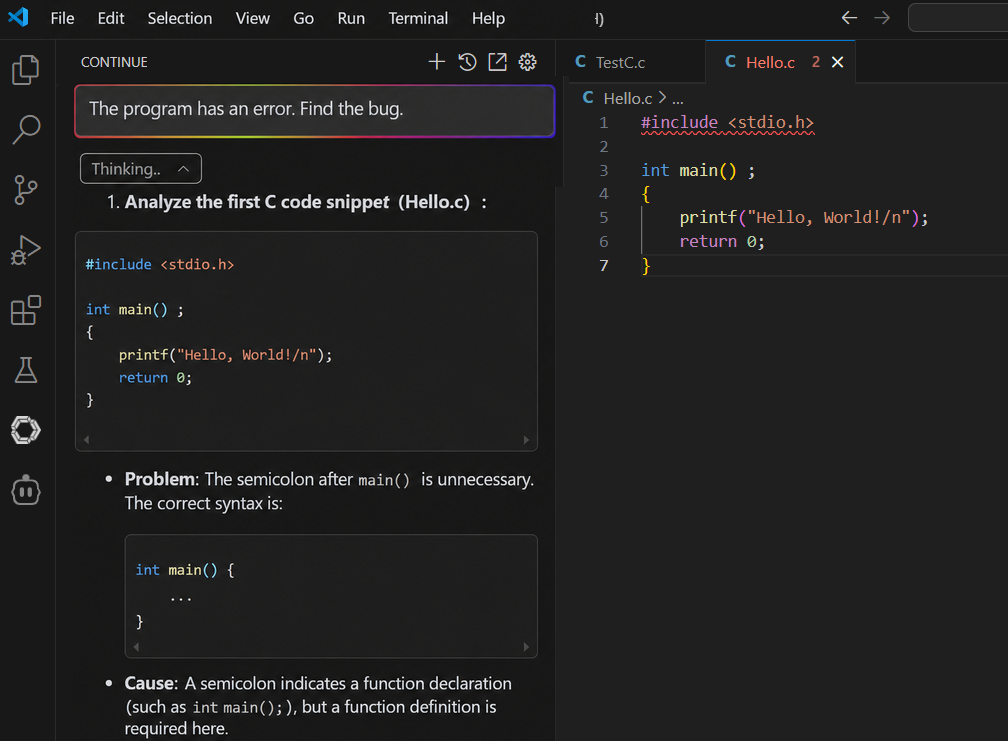Open the Source Control view
This screenshot has height=741, width=1008.
[x=26, y=190]
